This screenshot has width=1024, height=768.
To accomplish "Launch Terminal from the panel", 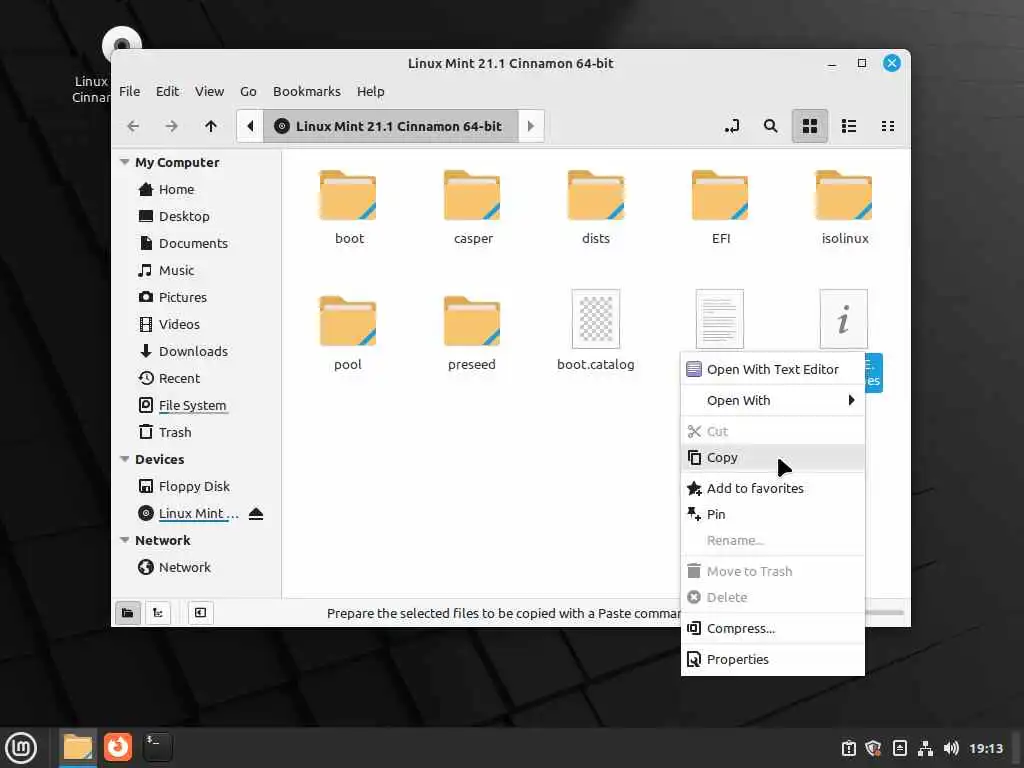I will [157, 747].
